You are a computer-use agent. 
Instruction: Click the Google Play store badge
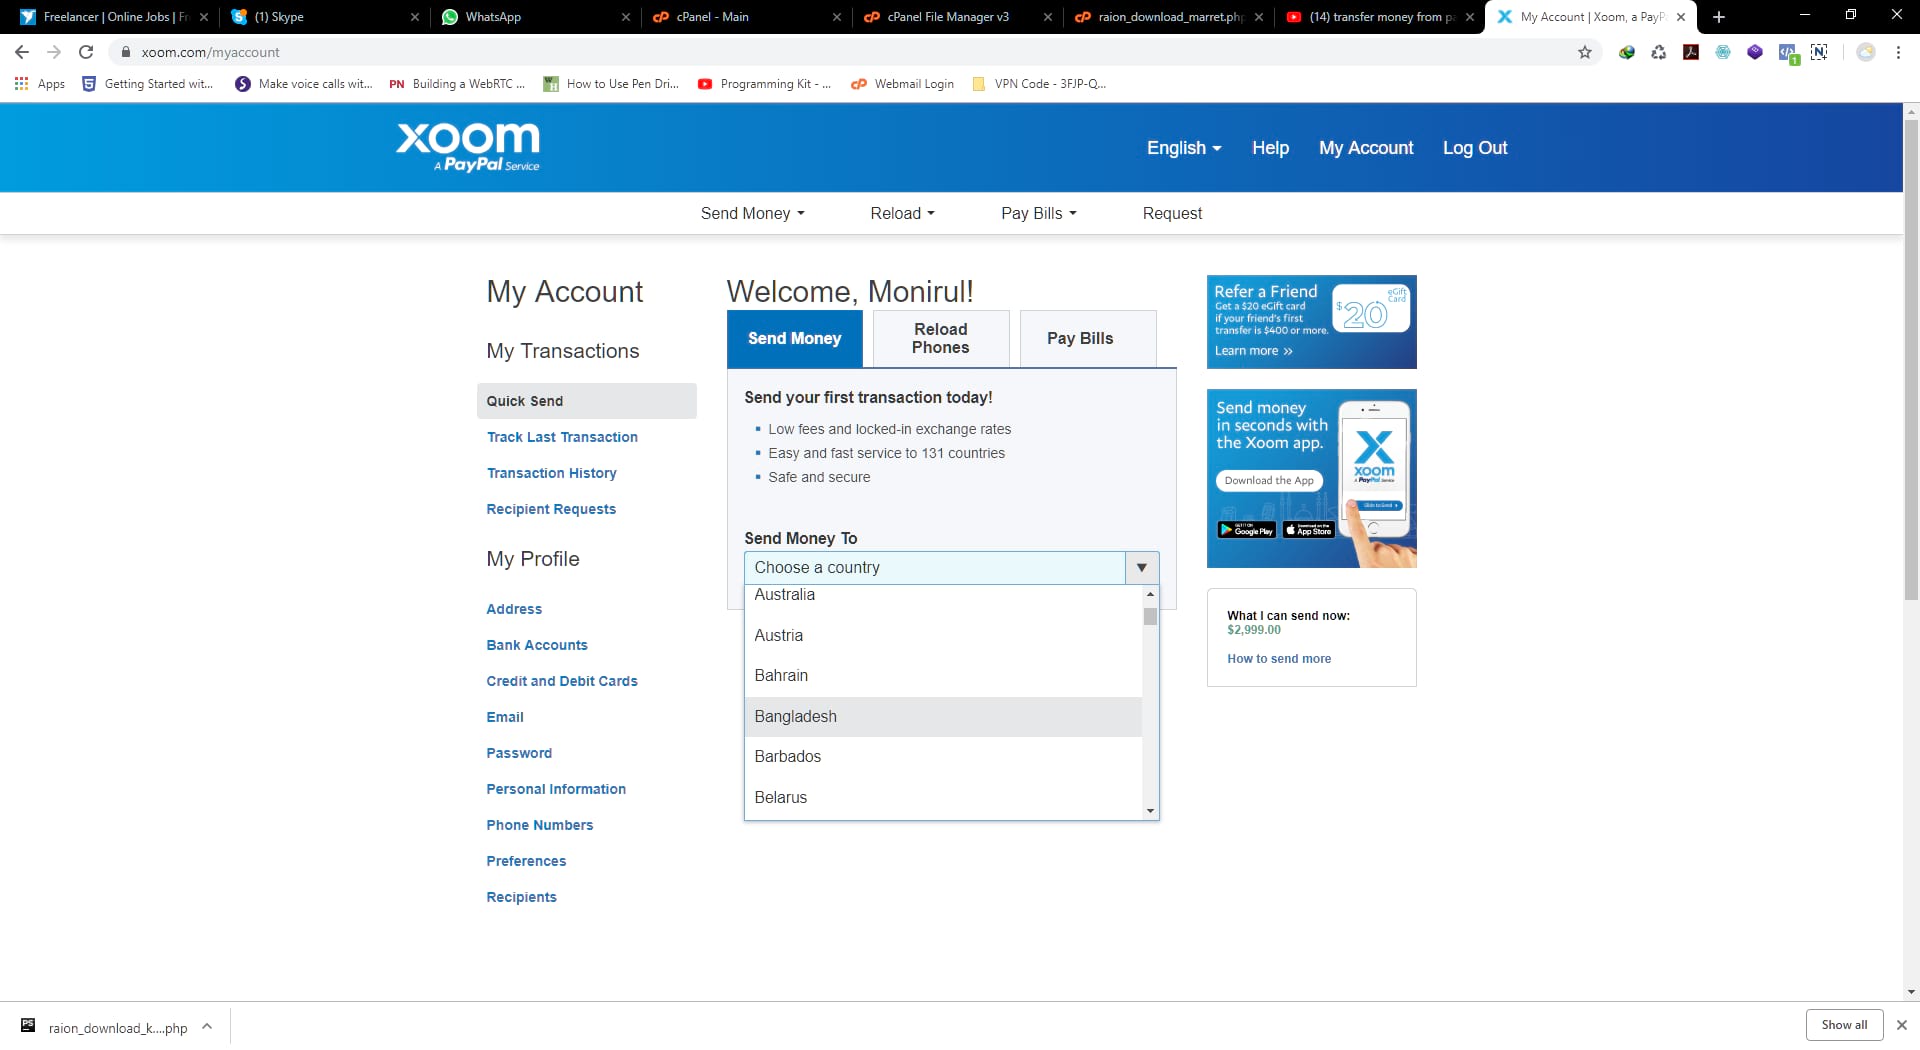tap(1246, 530)
